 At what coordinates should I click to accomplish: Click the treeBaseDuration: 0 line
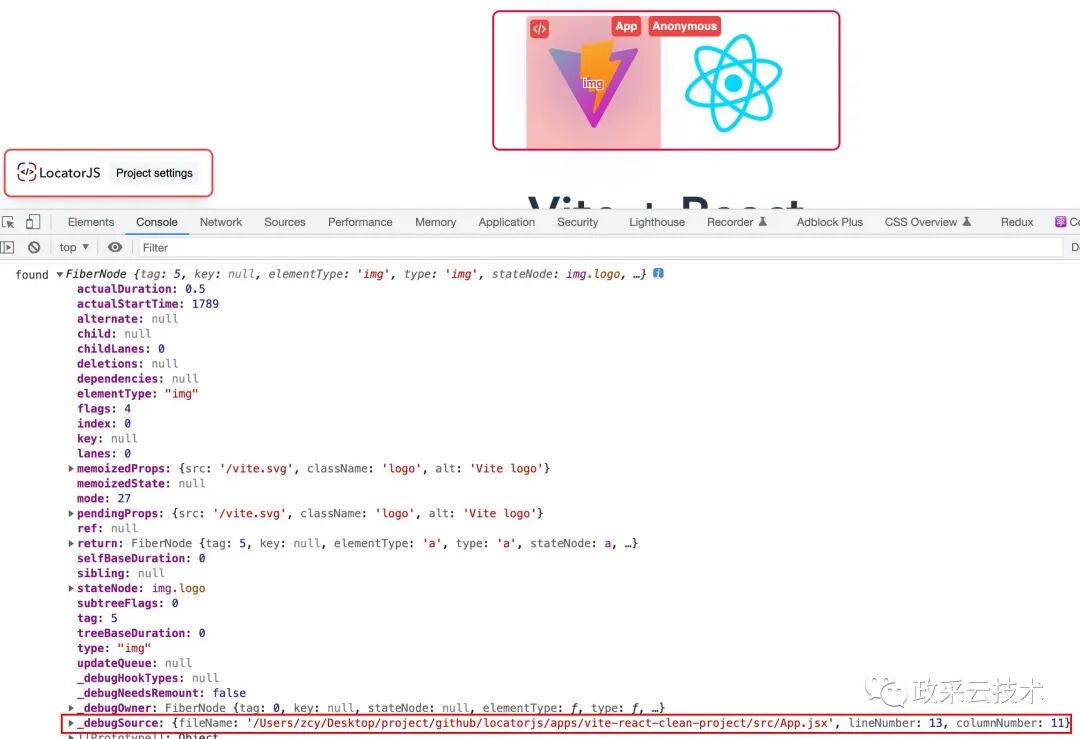[x=141, y=633]
